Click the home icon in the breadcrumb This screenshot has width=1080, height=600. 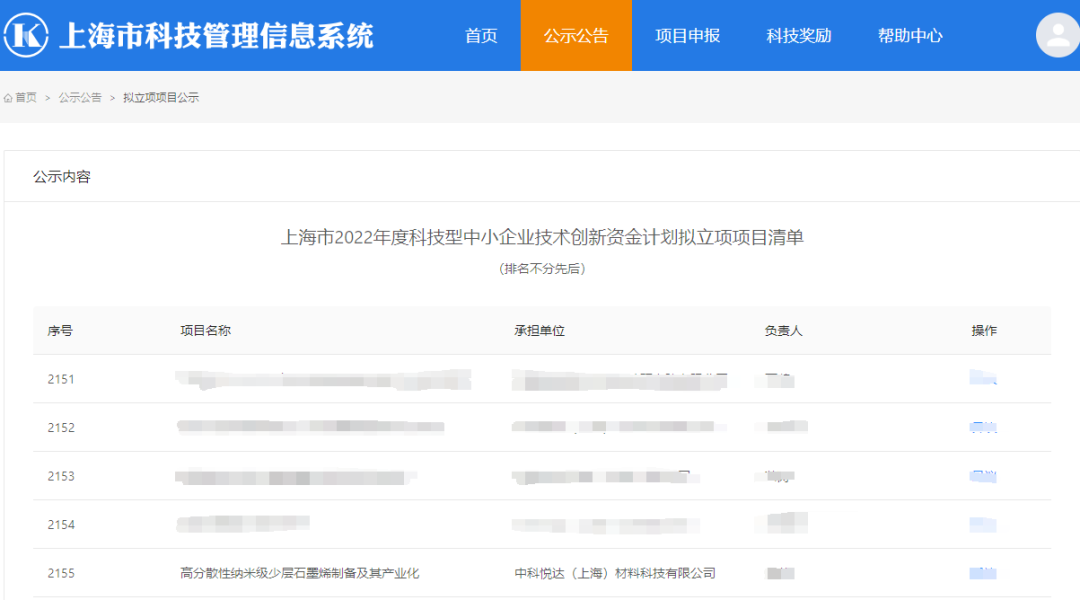pyautogui.click(x=9, y=97)
